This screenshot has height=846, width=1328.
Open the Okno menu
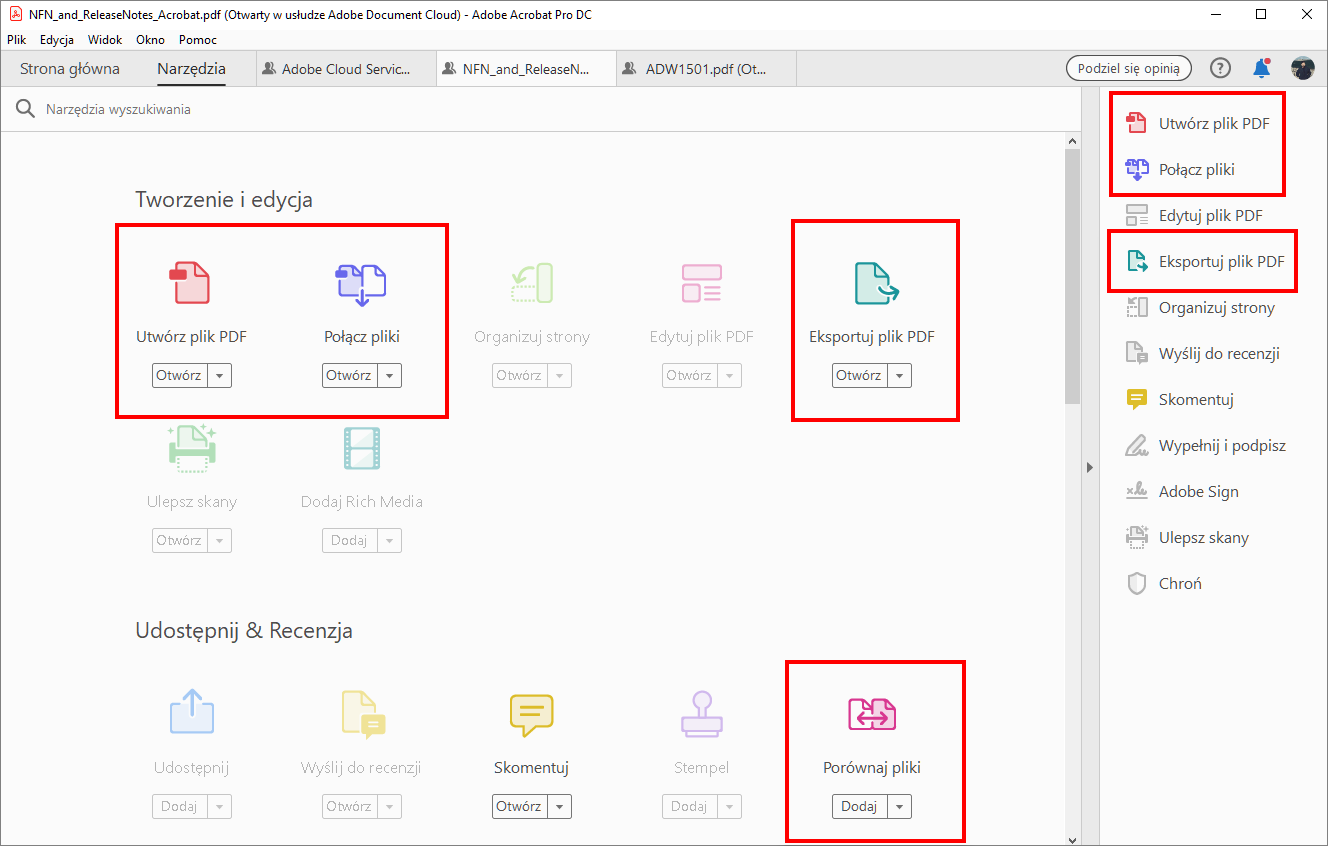[x=151, y=40]
